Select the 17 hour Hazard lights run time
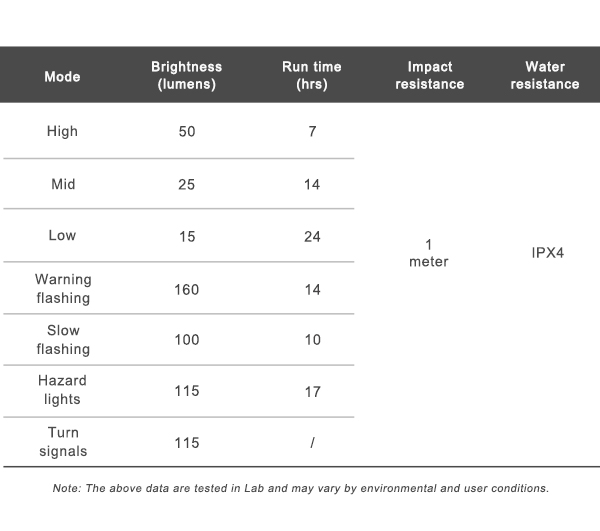 tap(312, 391)
